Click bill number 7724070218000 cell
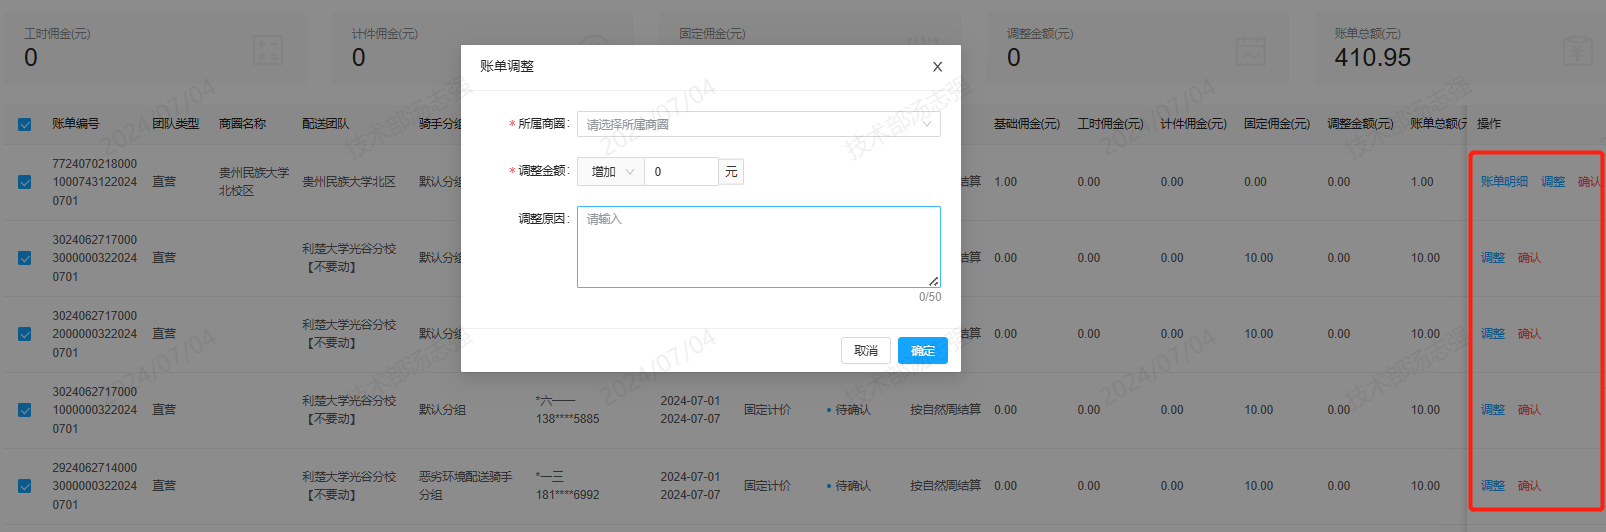Viewport: 1606px width, 532px height. click(x=95, y=182)
